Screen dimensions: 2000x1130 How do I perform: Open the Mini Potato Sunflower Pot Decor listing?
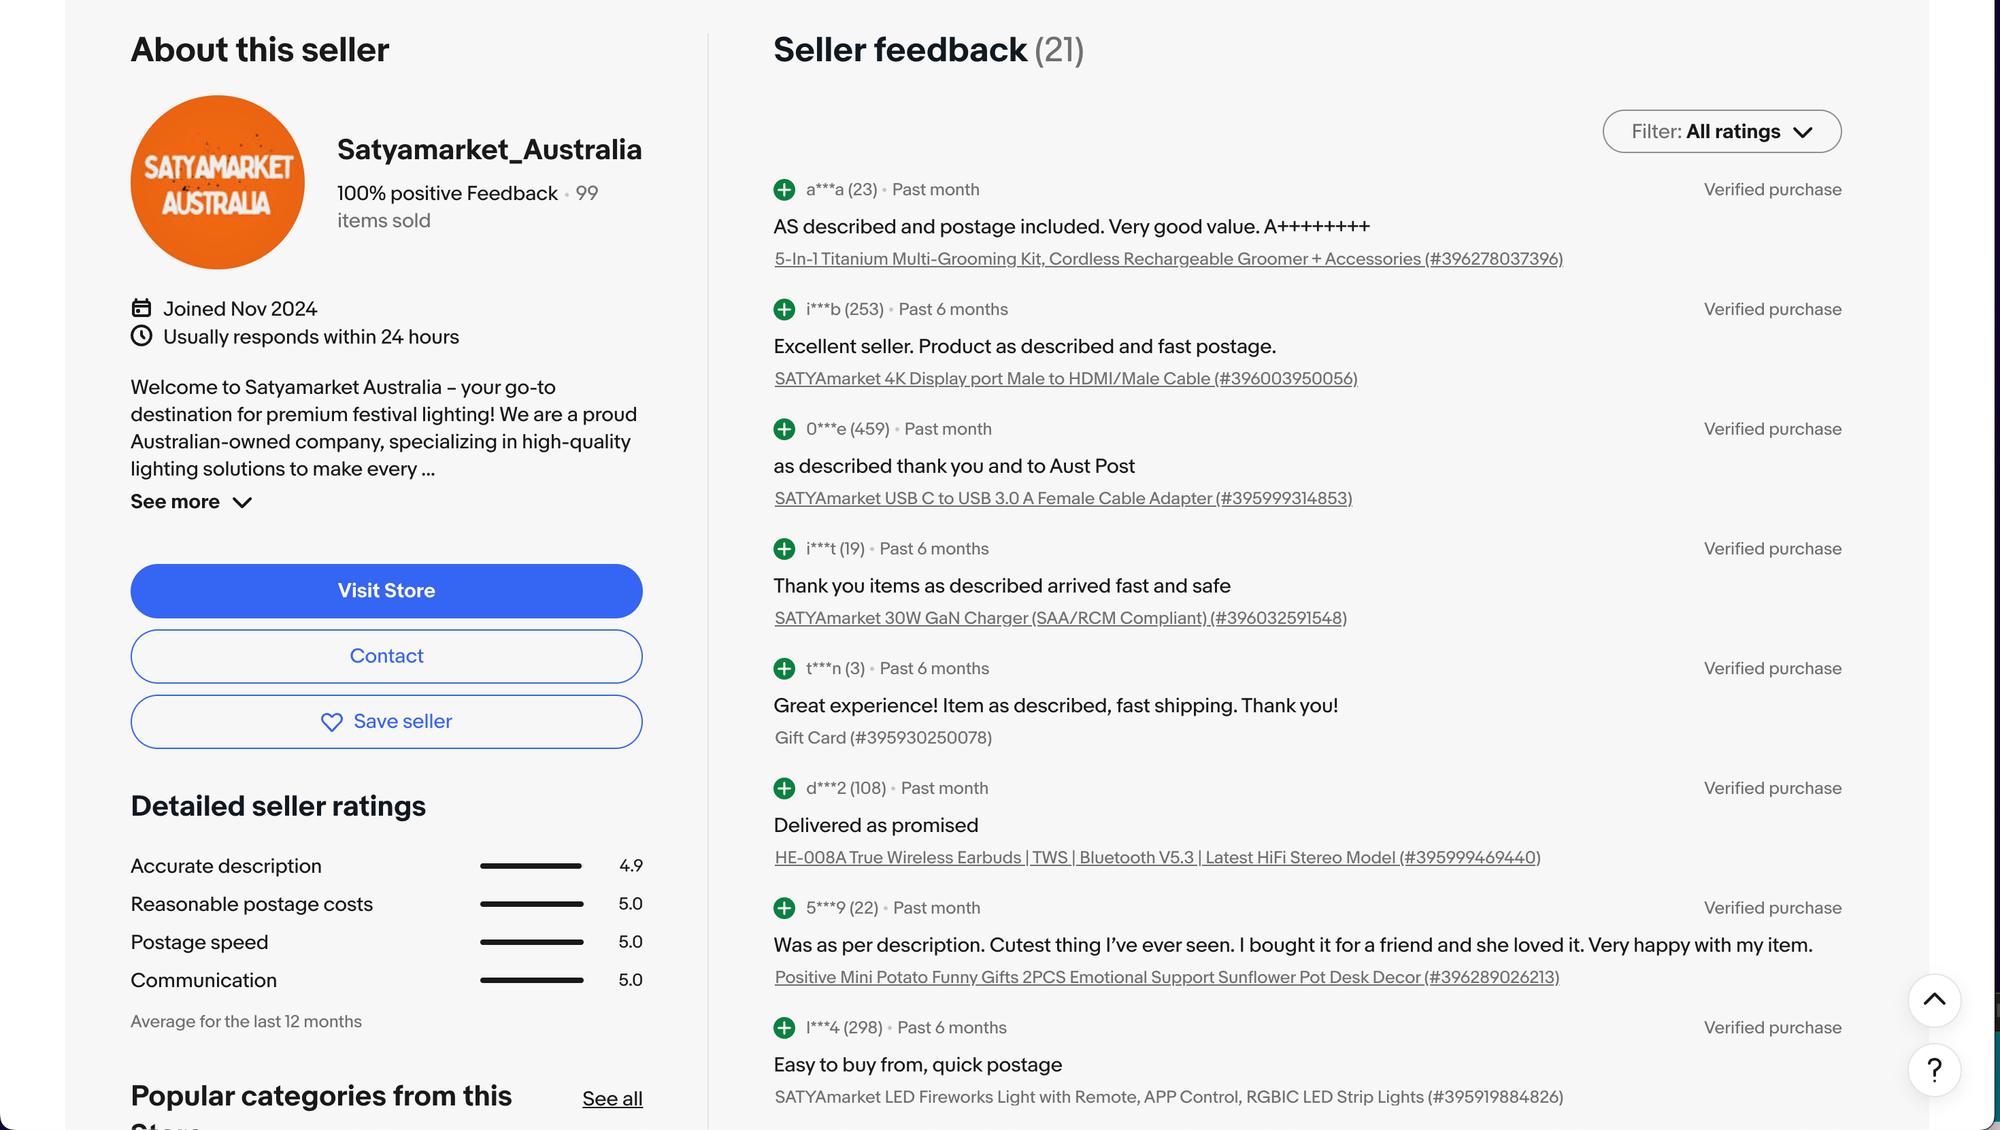click(1166, 977)
